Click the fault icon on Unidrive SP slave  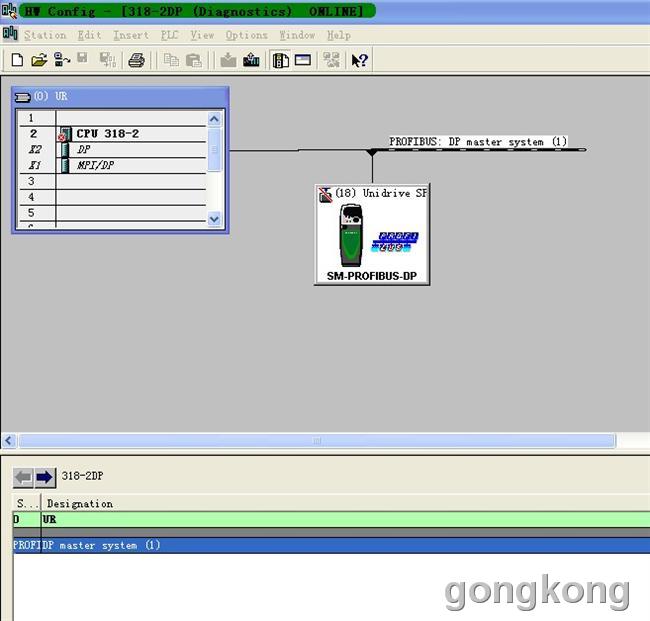click(325, 194)
